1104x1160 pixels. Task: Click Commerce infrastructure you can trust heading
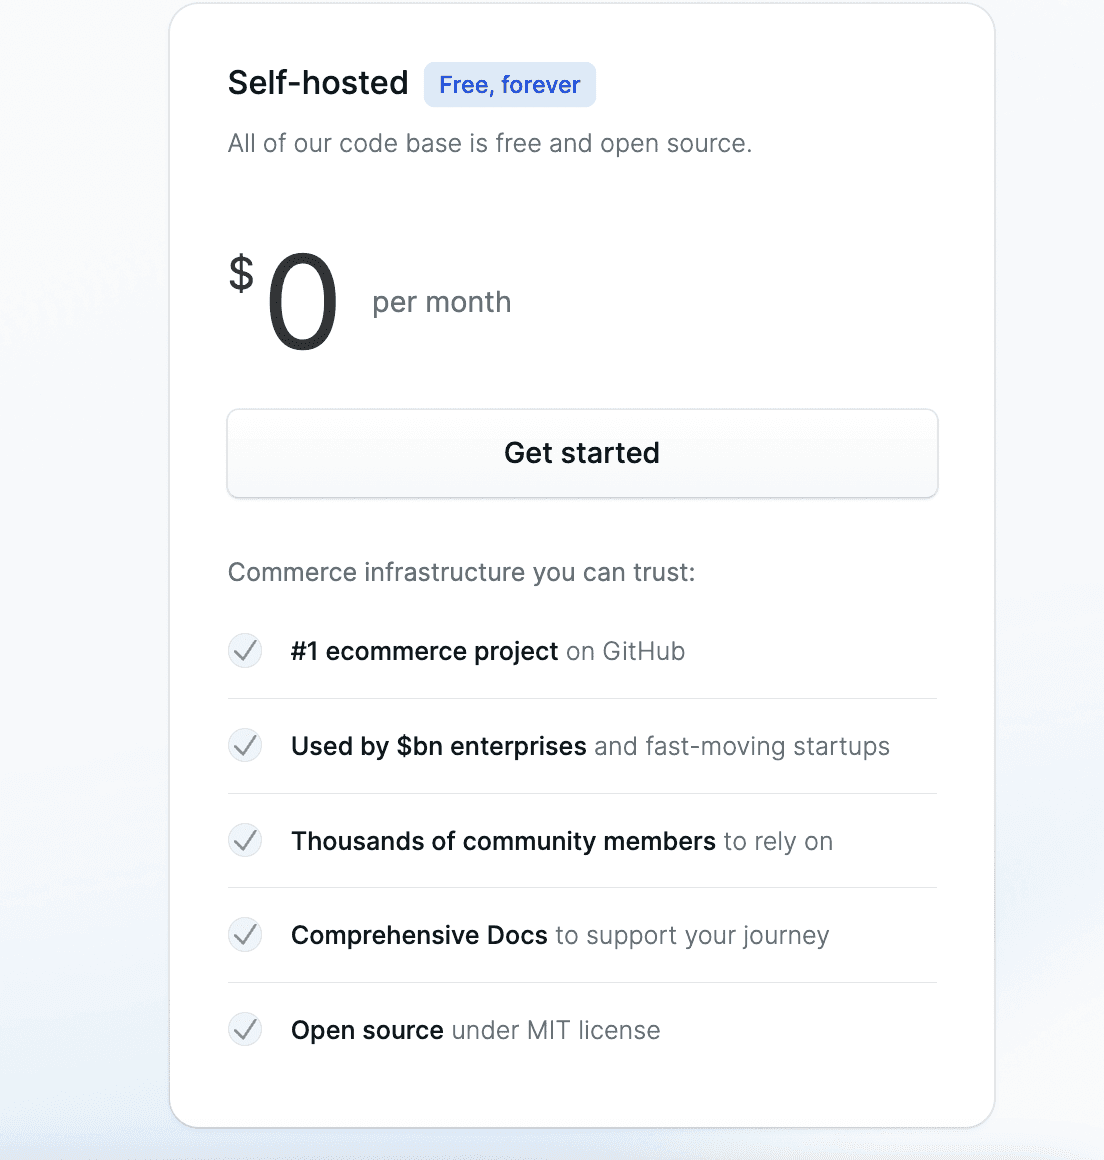462,572
